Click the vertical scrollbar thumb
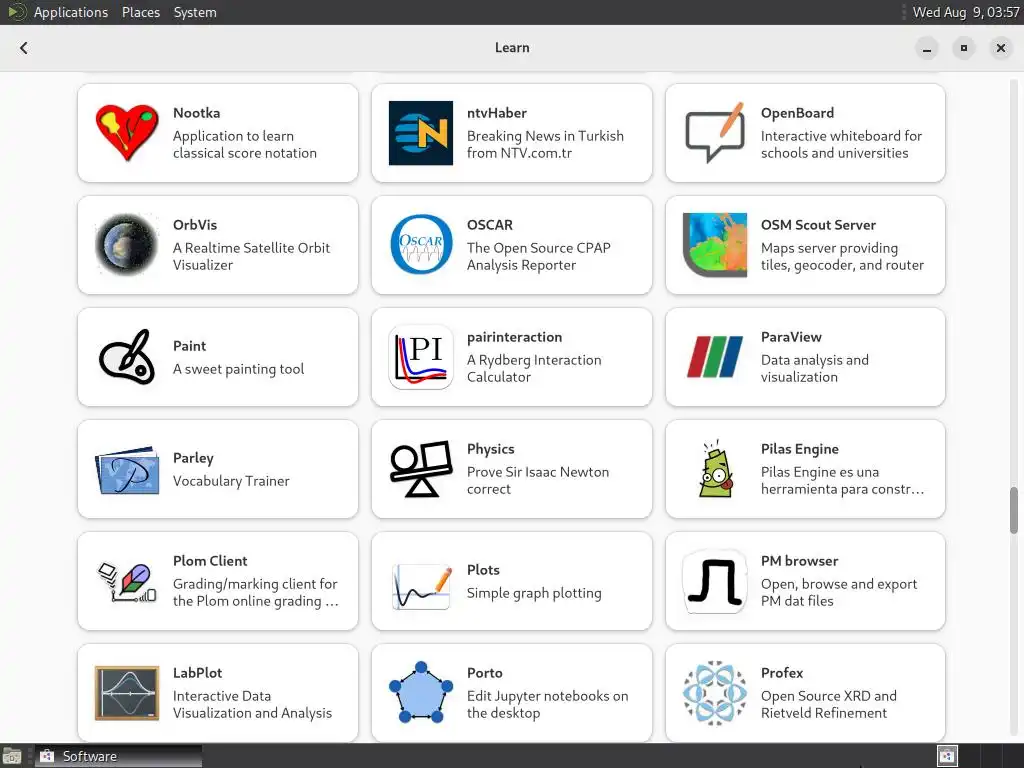This screenshot has width=1024, height=768. coord(1014,510)
